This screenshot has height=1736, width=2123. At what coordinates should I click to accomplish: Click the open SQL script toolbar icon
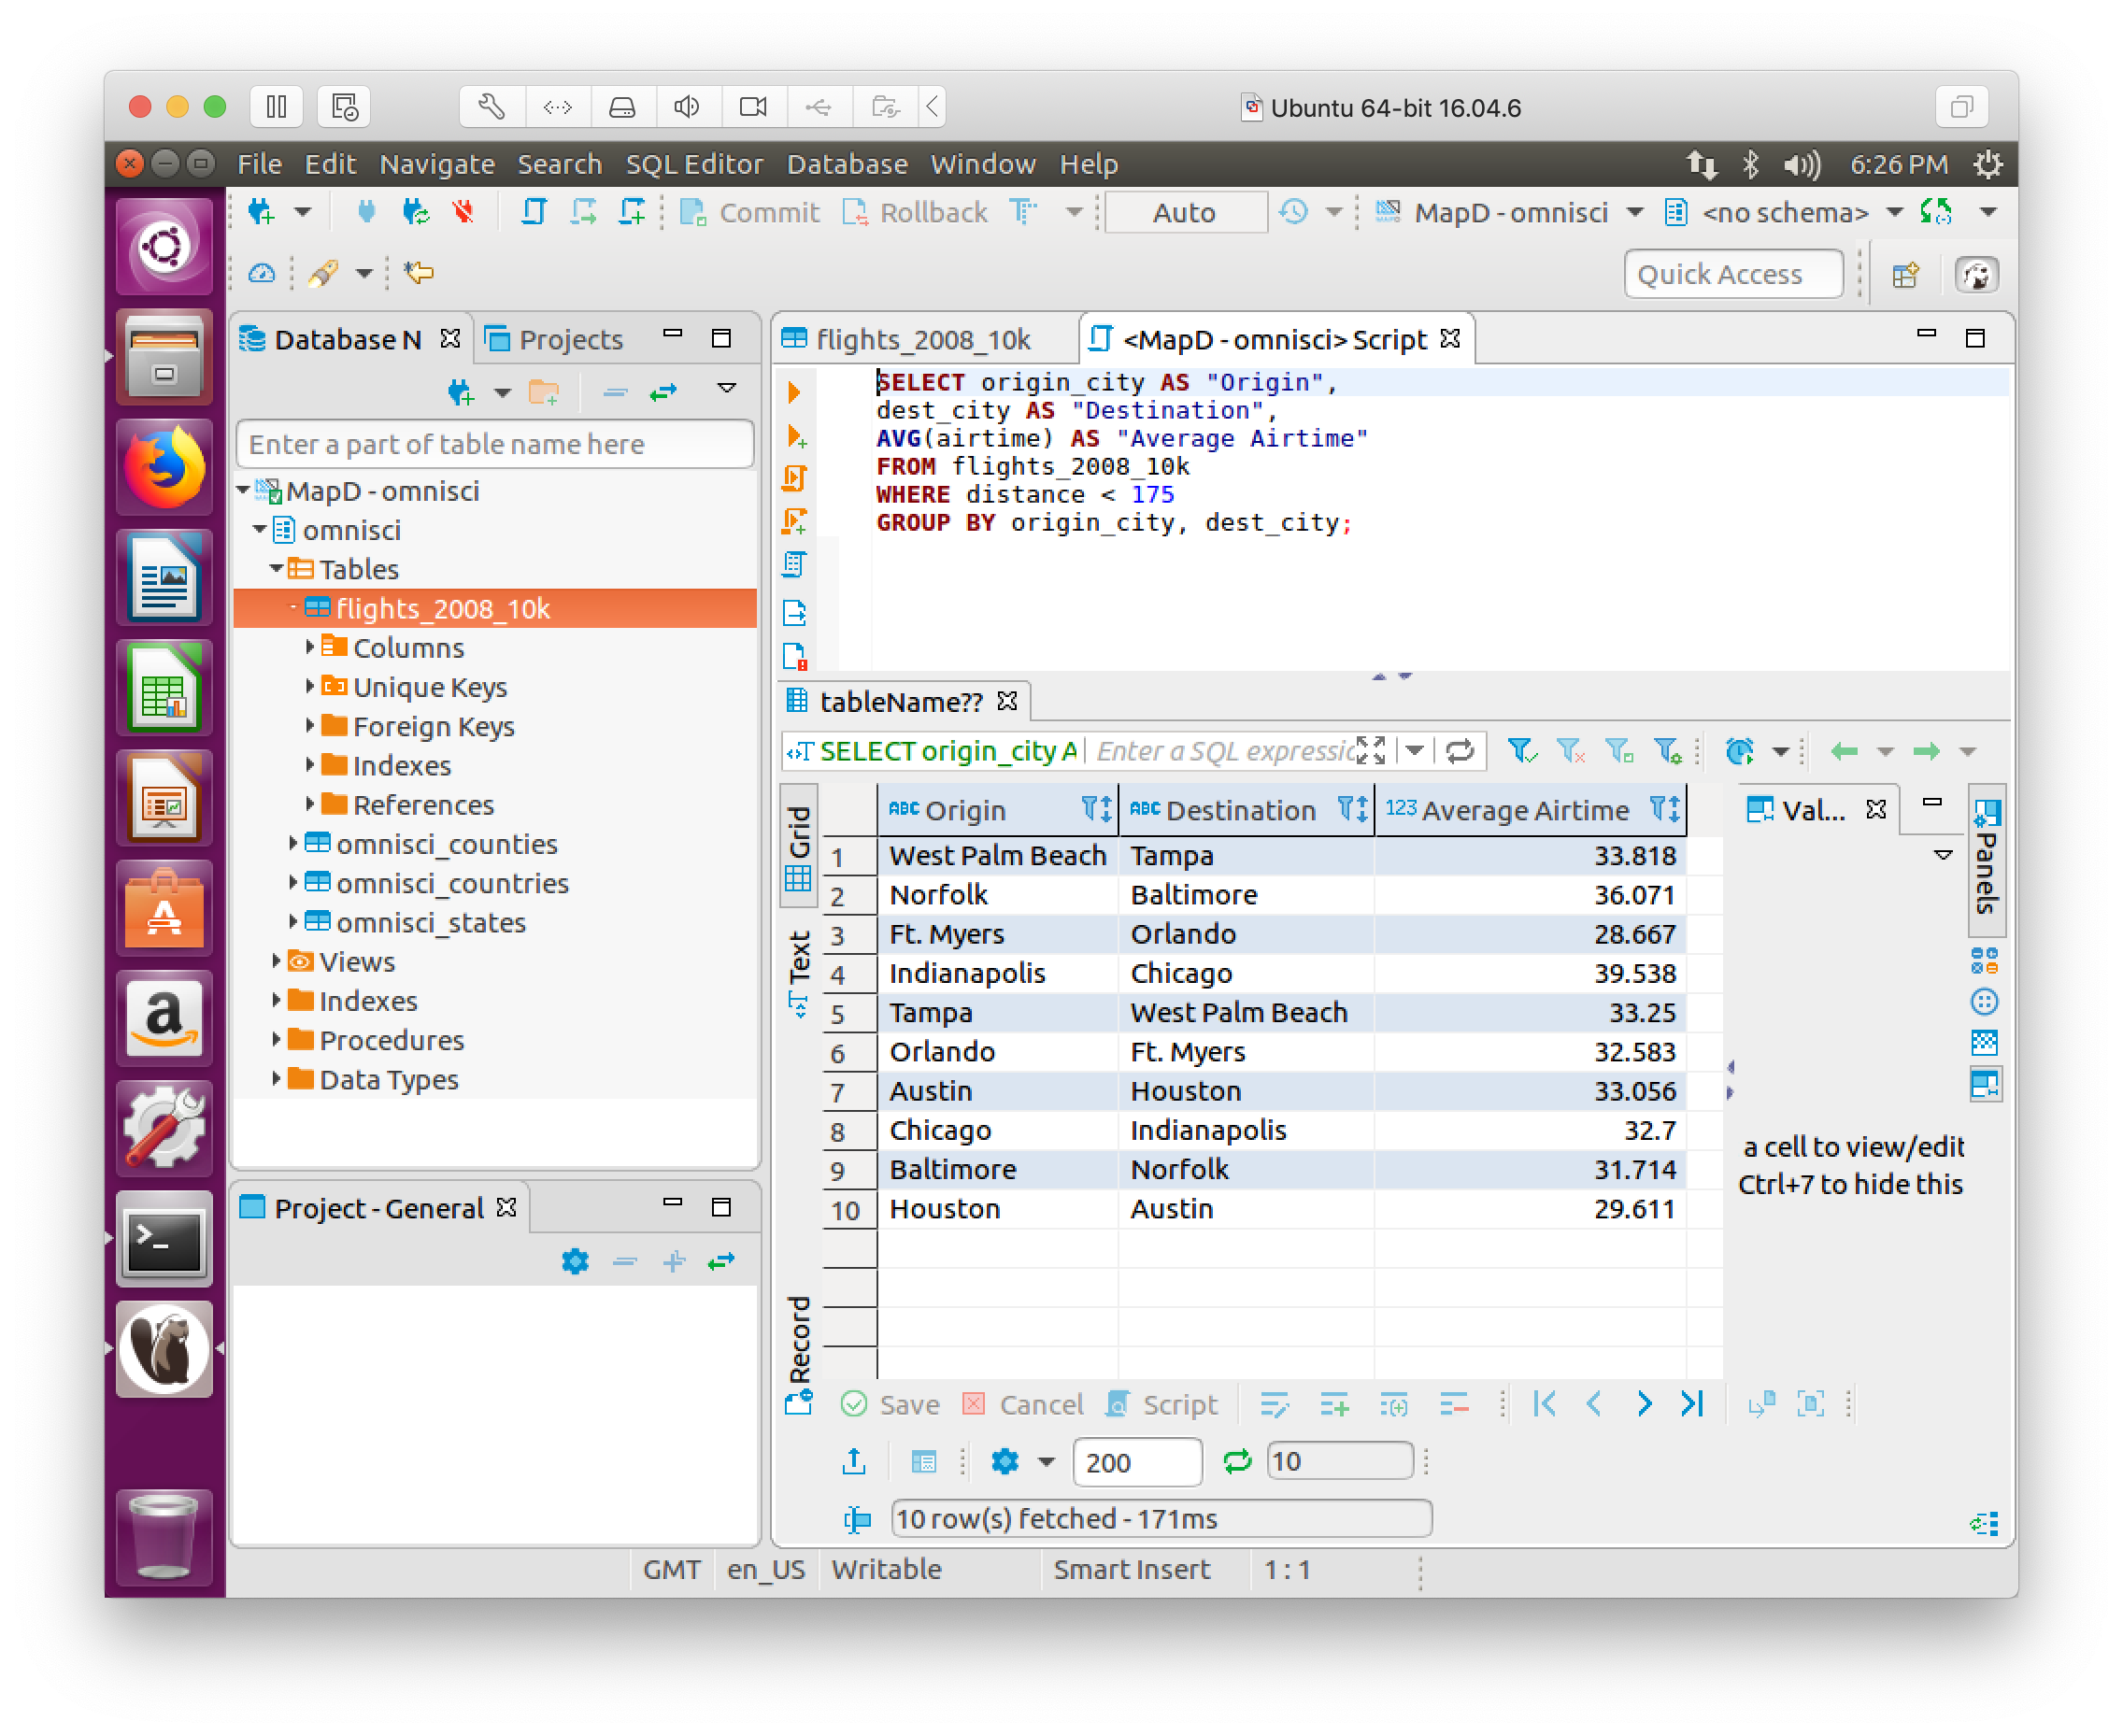(x=534, y=212)
